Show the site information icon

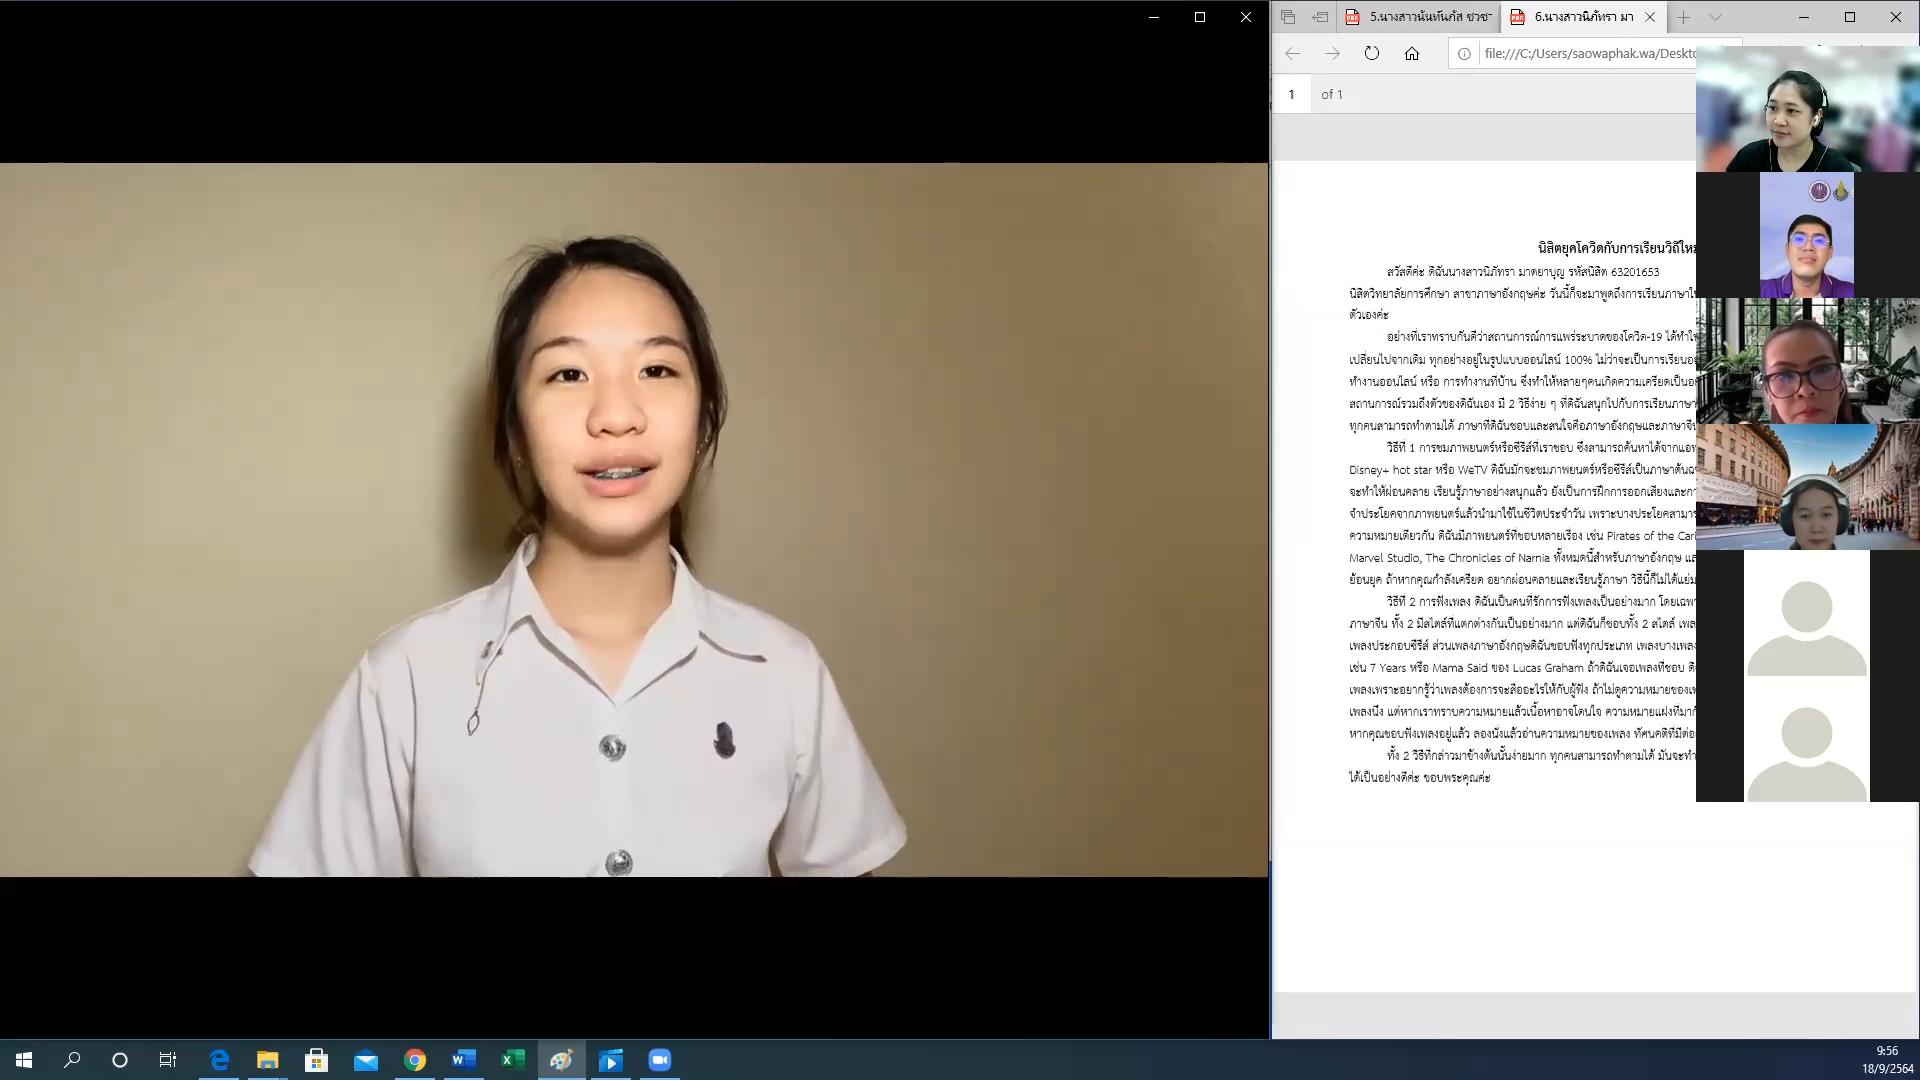point(1464,54)
